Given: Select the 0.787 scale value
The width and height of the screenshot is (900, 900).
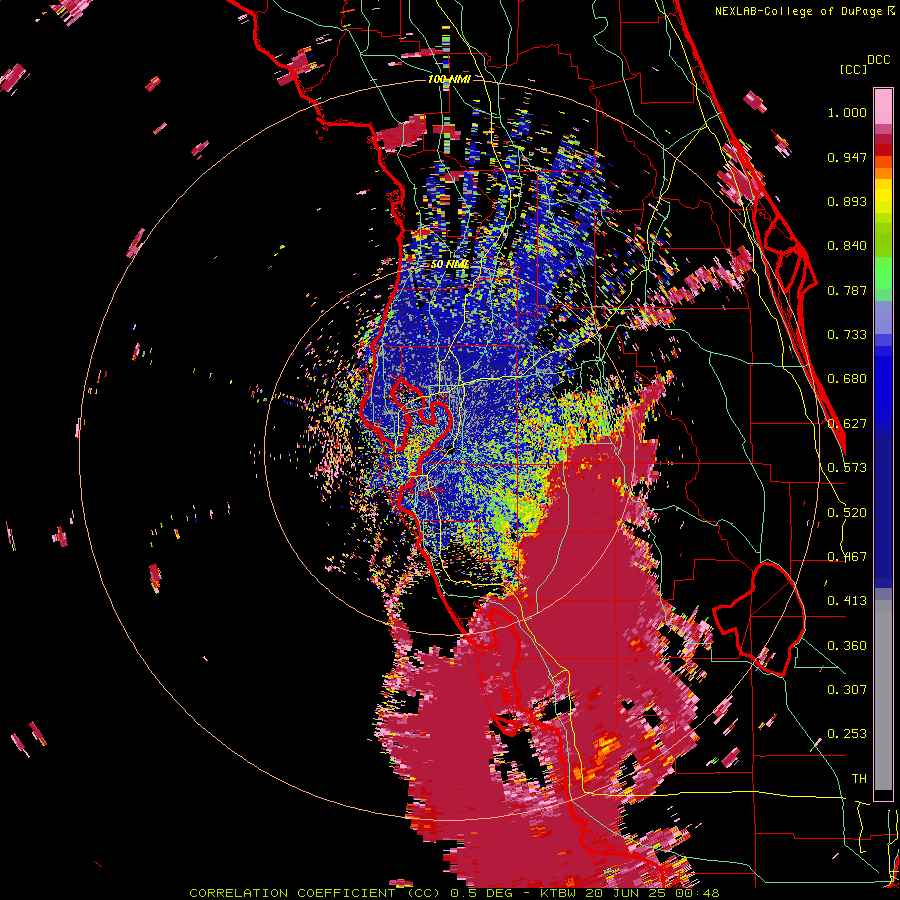Looking at the screenshot, I should [847, 290].
